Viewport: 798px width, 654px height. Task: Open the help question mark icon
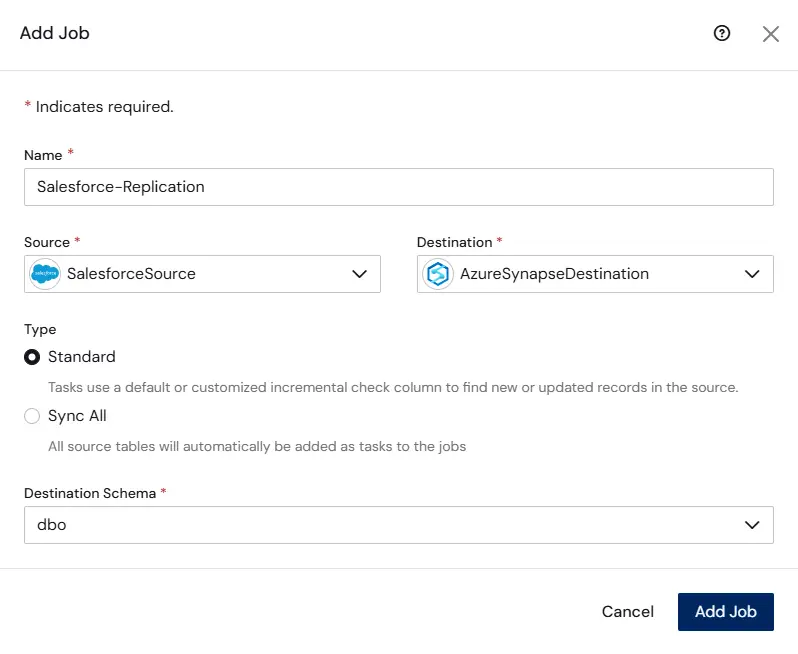point(722,33)
